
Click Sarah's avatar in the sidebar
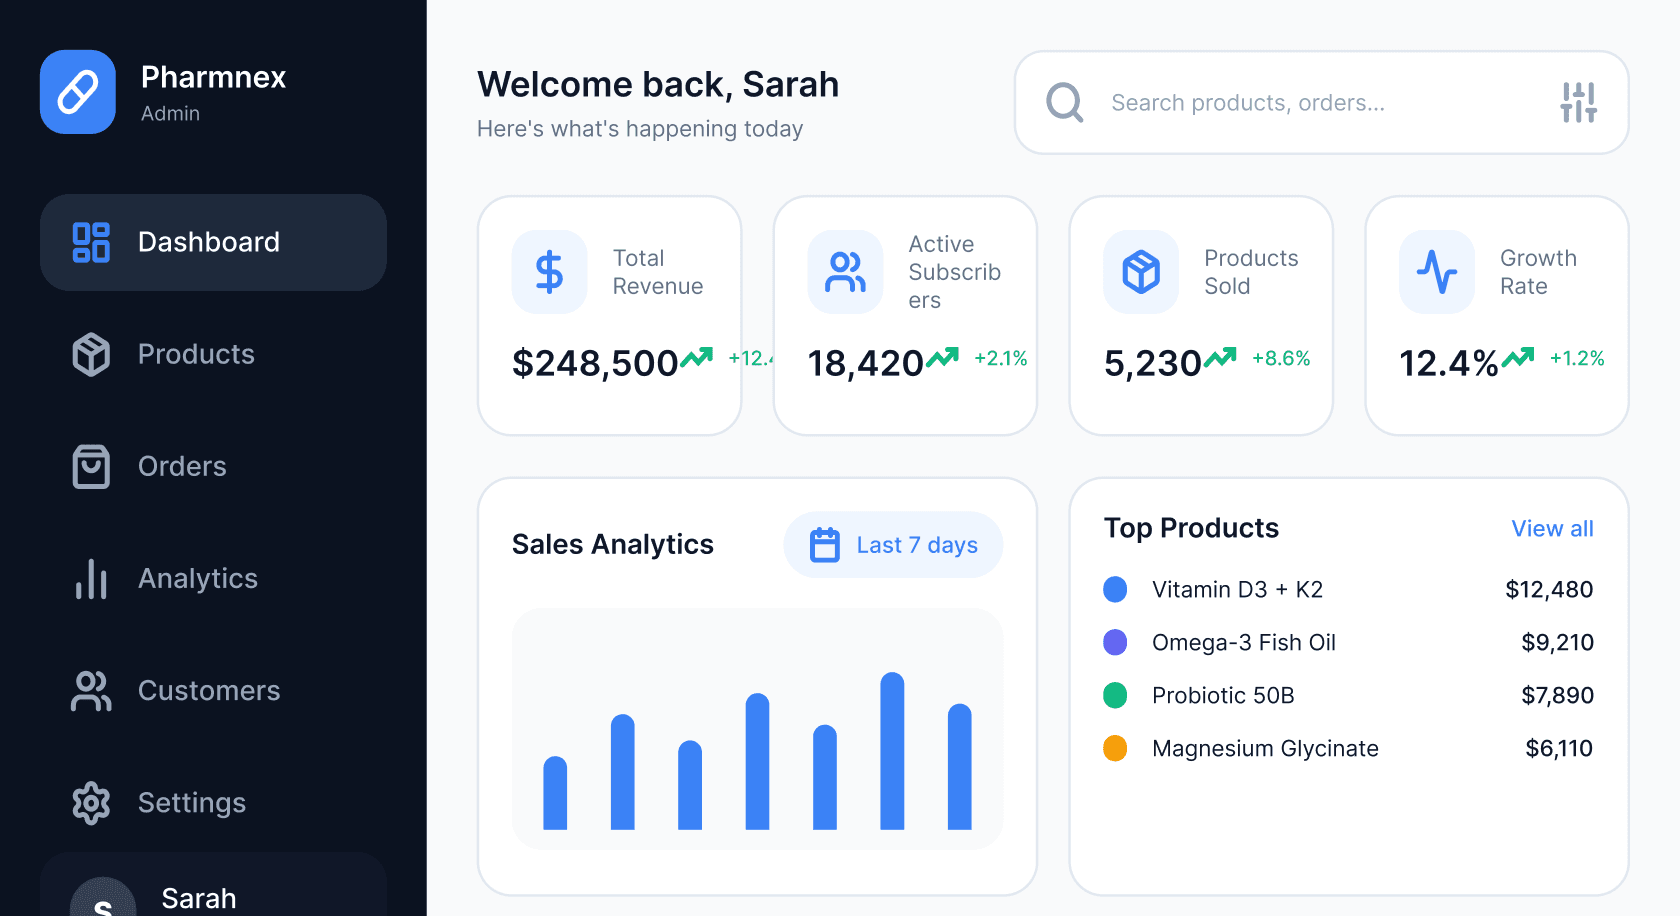tap(103, 897)
